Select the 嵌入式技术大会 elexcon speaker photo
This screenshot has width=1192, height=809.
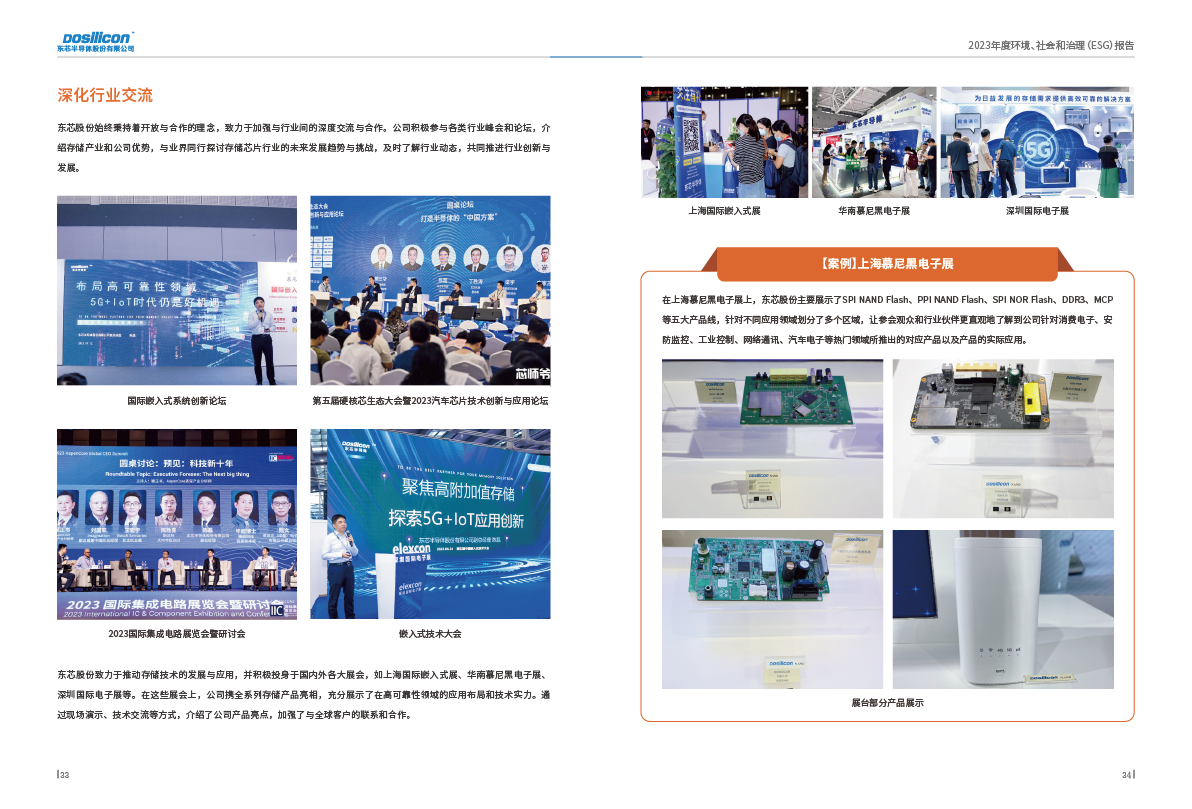[430, 524]
